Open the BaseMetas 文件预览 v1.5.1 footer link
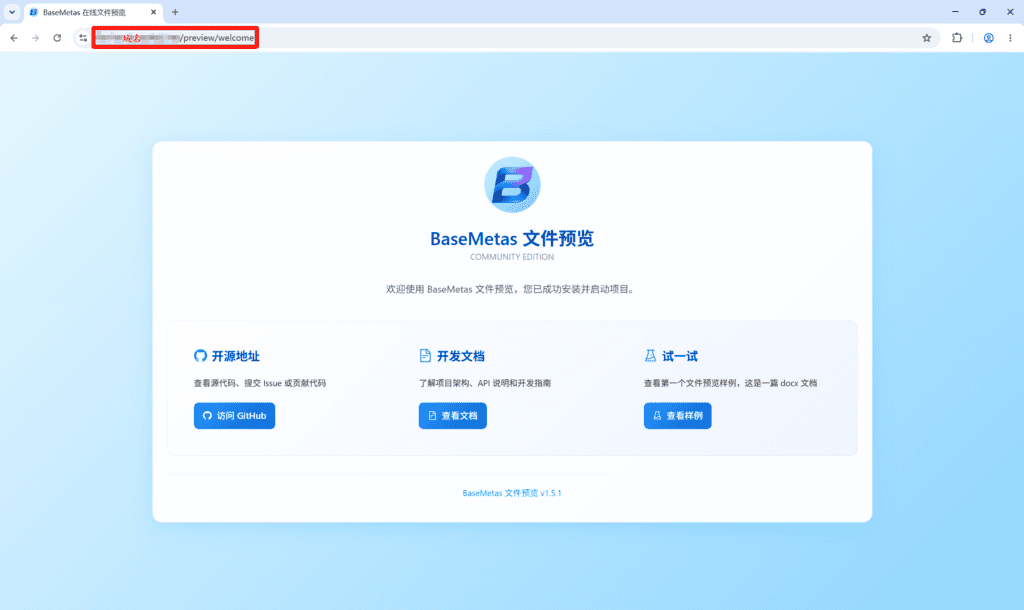The height and width of the screenshot is (610, 1024). tap(512, 493)
